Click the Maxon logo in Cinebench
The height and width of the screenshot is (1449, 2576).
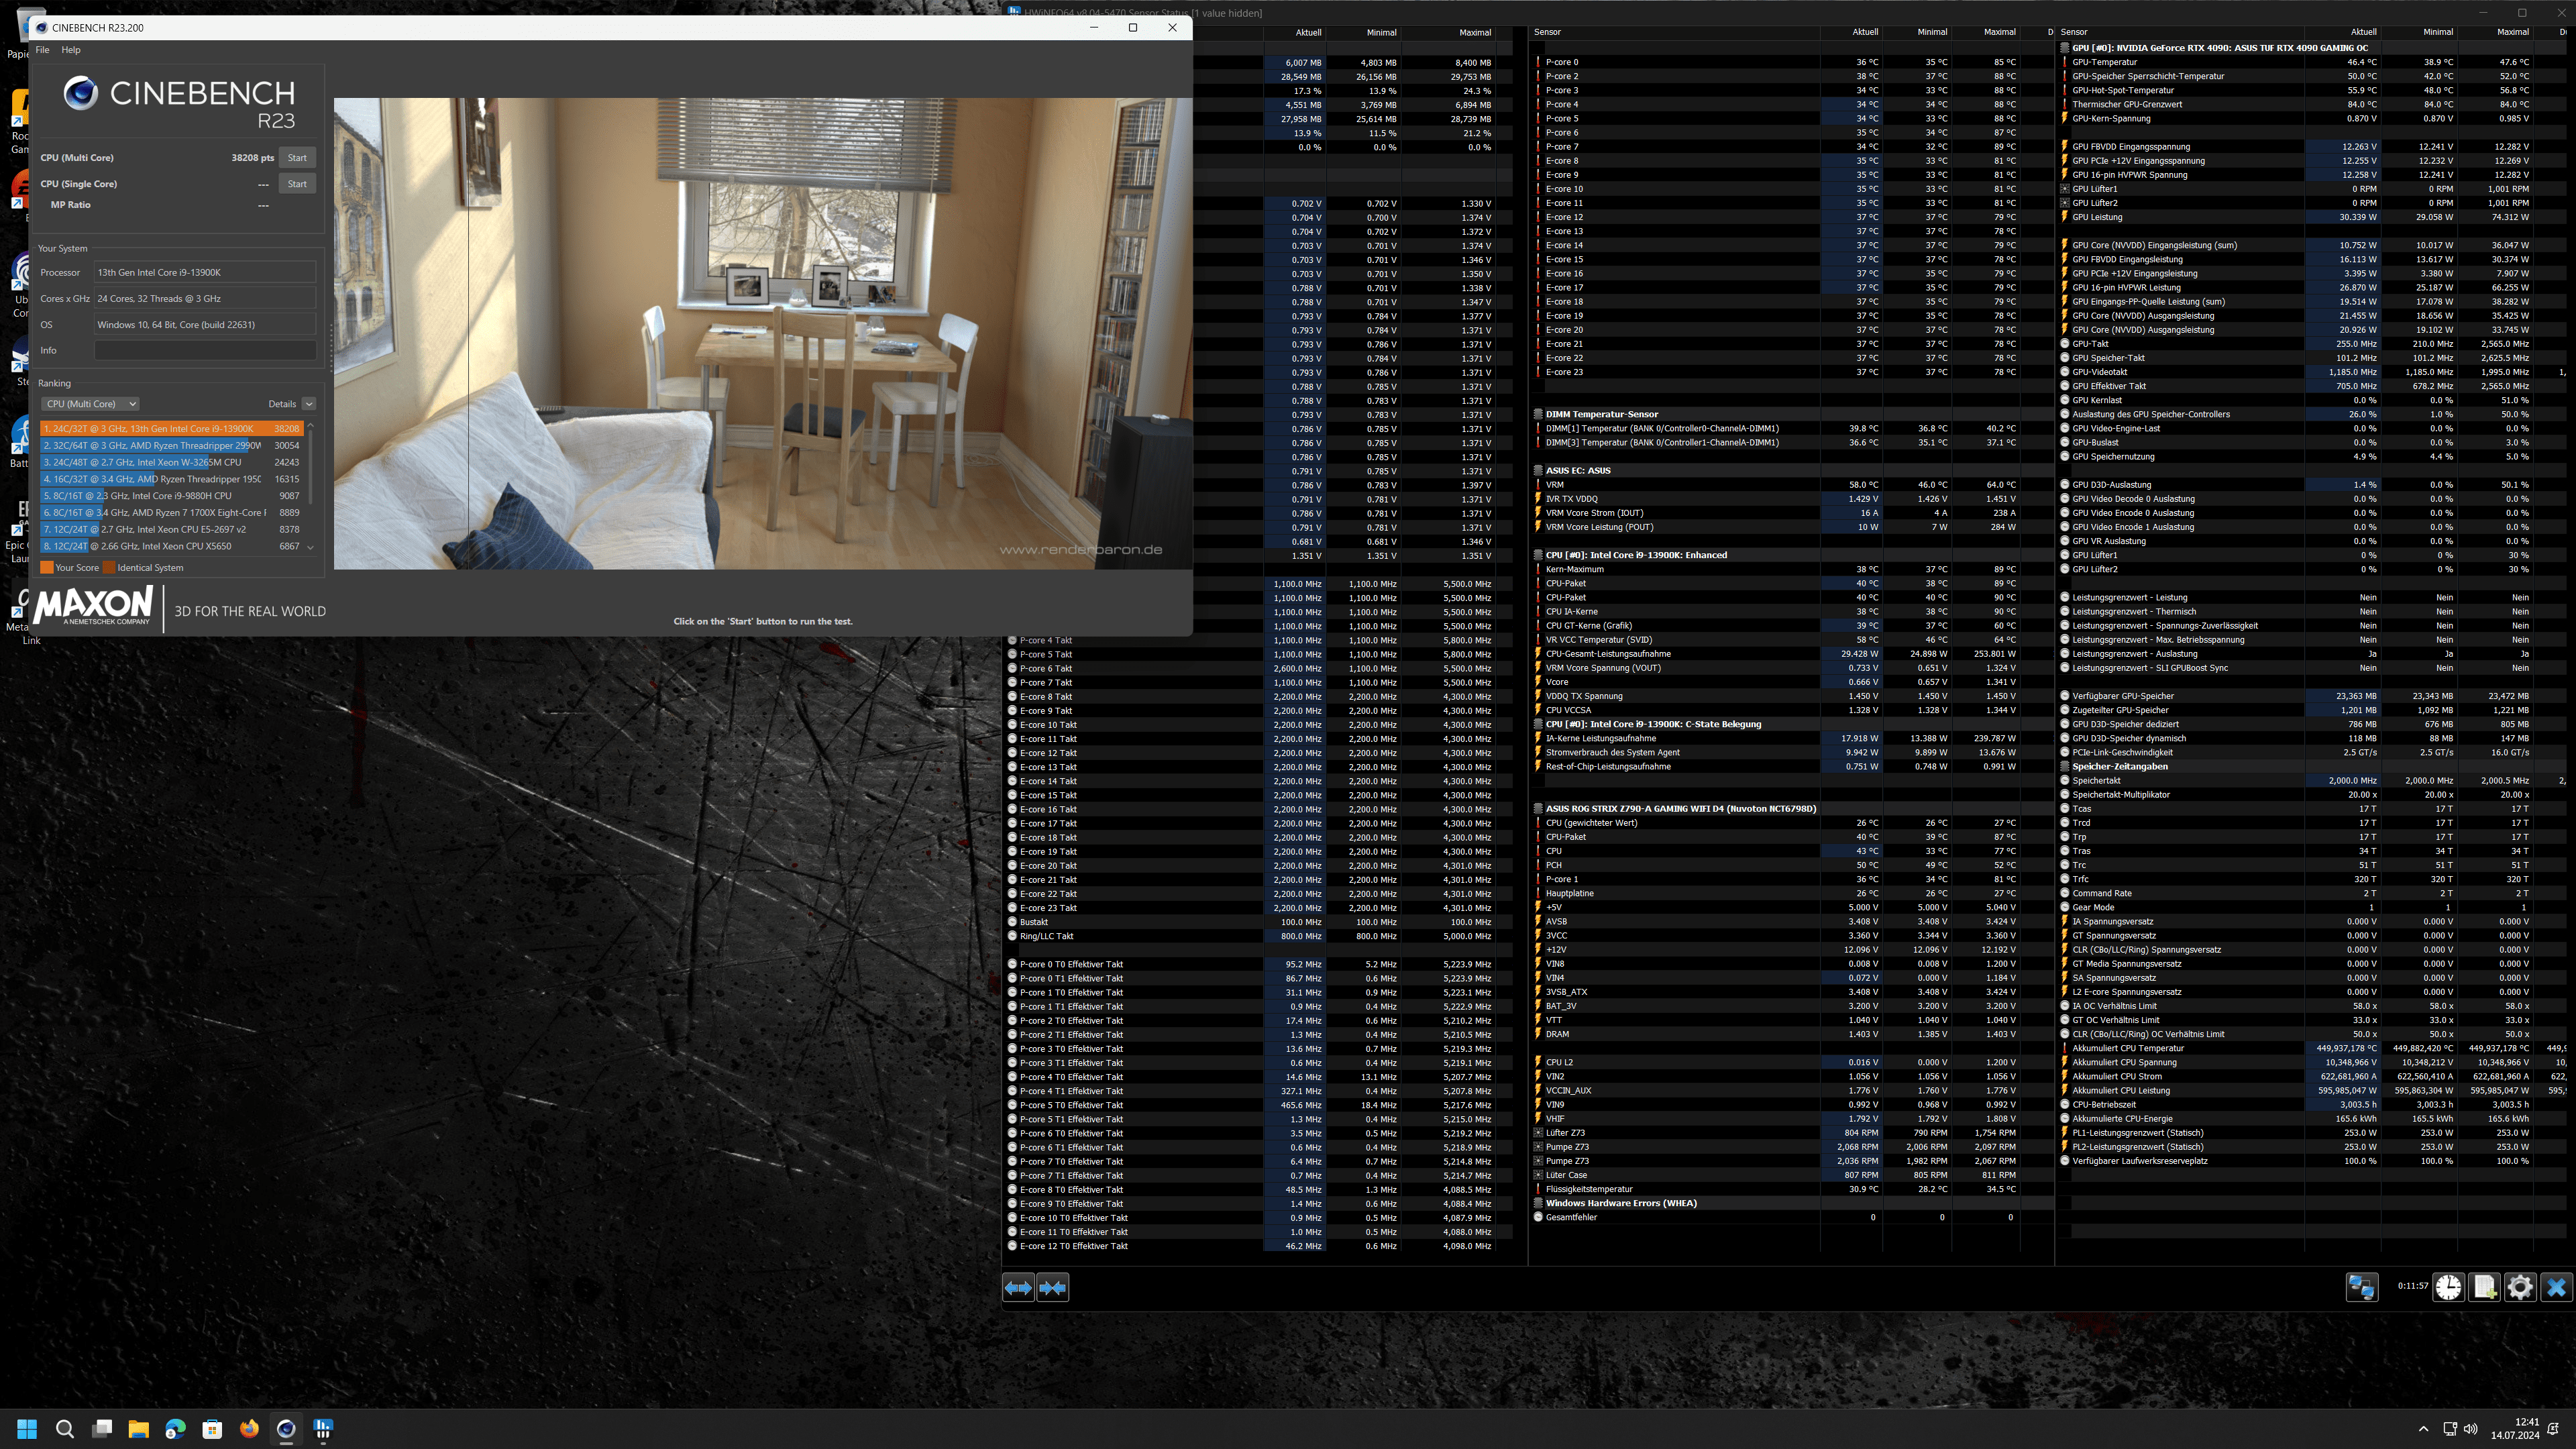click(x=94, y=606)
